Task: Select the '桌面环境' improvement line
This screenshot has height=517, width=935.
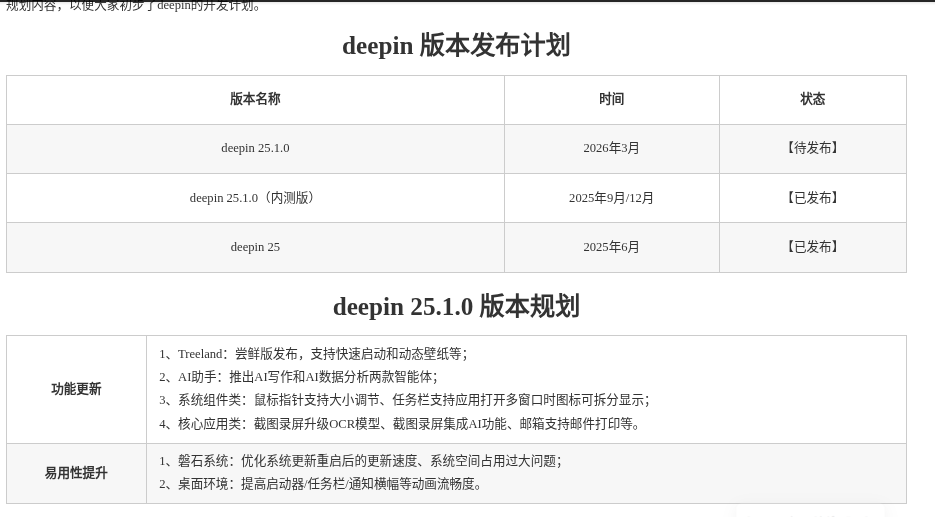Action: point(320,484)
